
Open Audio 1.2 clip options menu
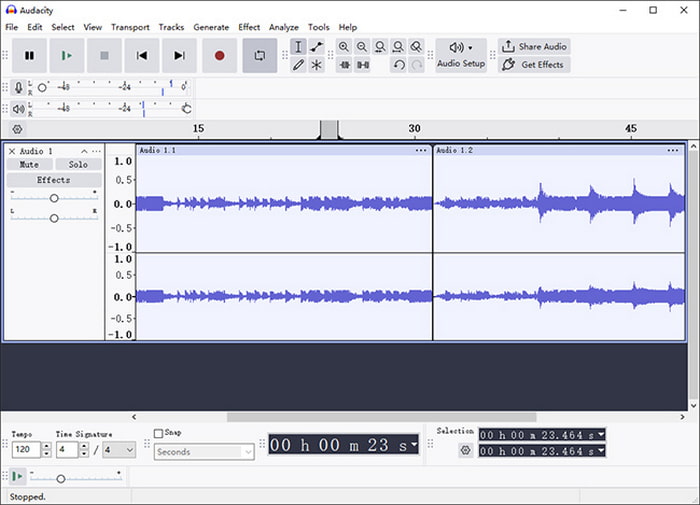[673, 150]
